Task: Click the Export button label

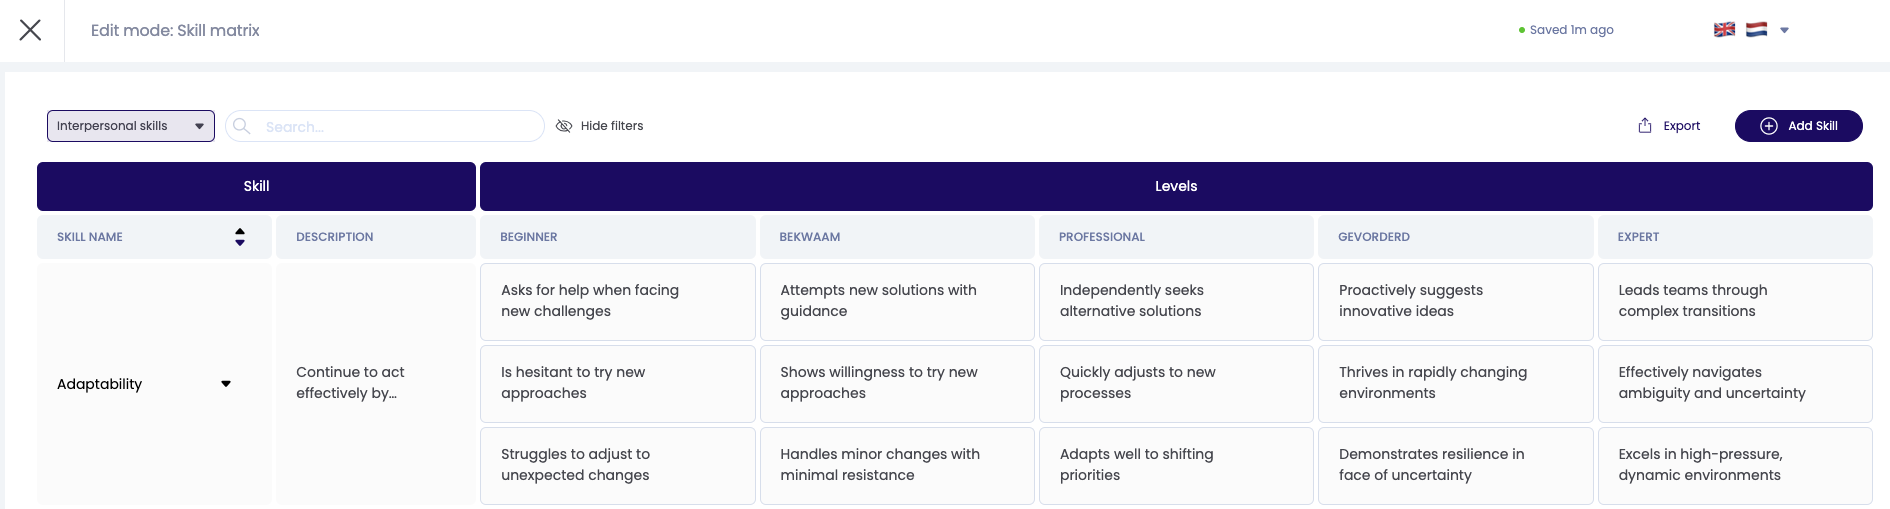Action: point(1681,126)
